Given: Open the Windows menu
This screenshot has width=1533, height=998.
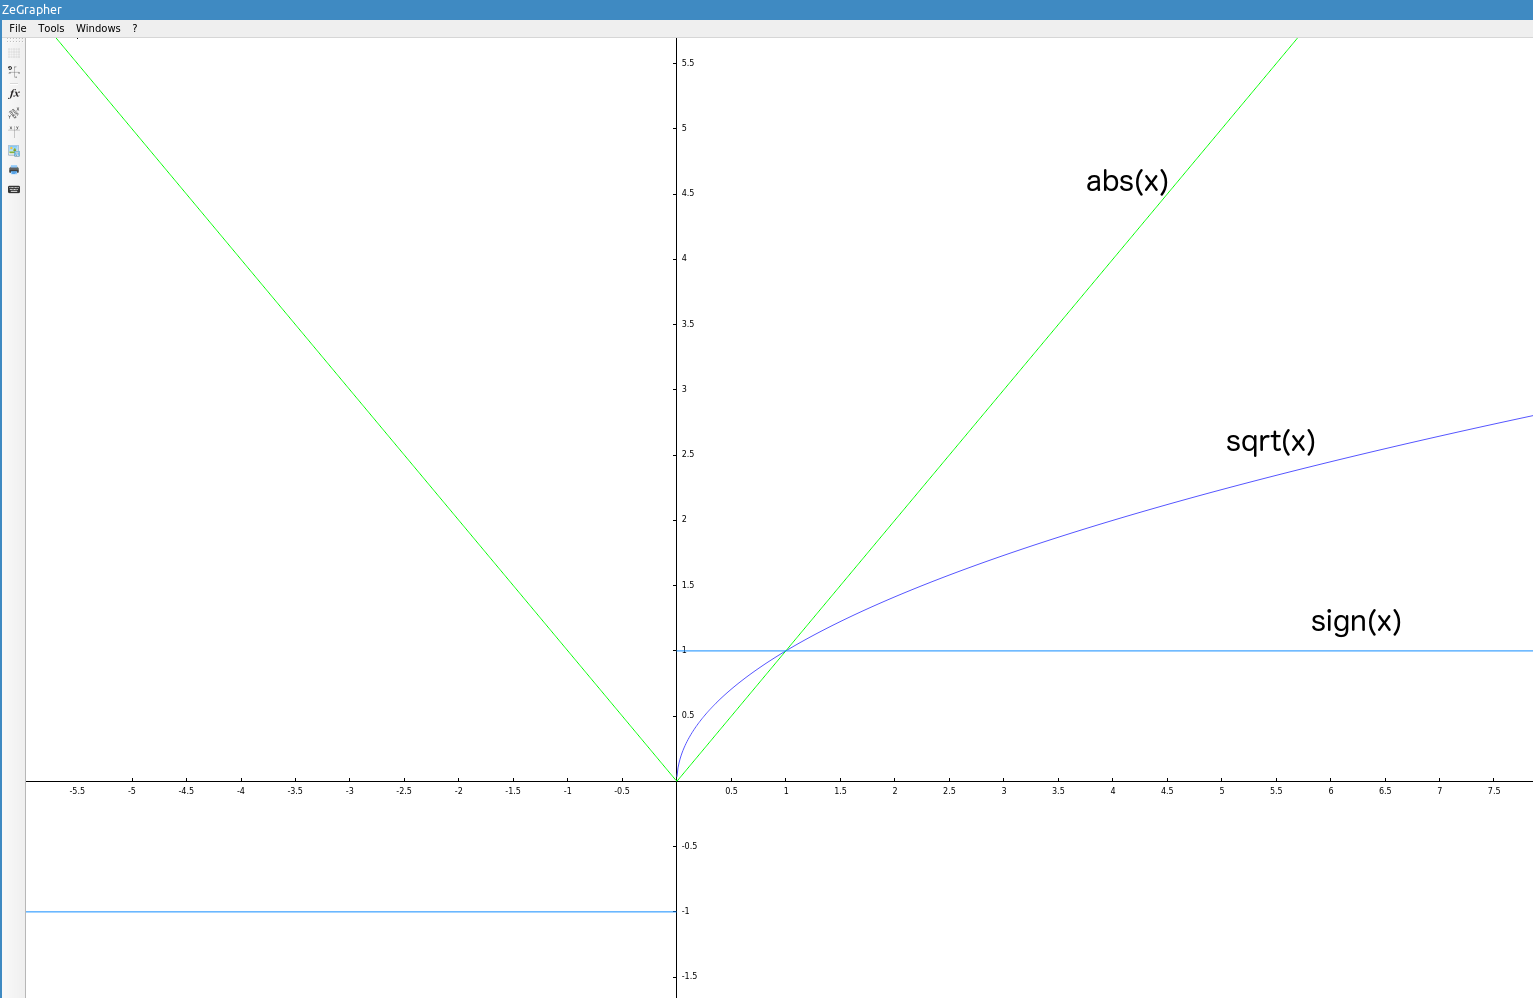Looking at the screenshot, I should tap(98, 28).
